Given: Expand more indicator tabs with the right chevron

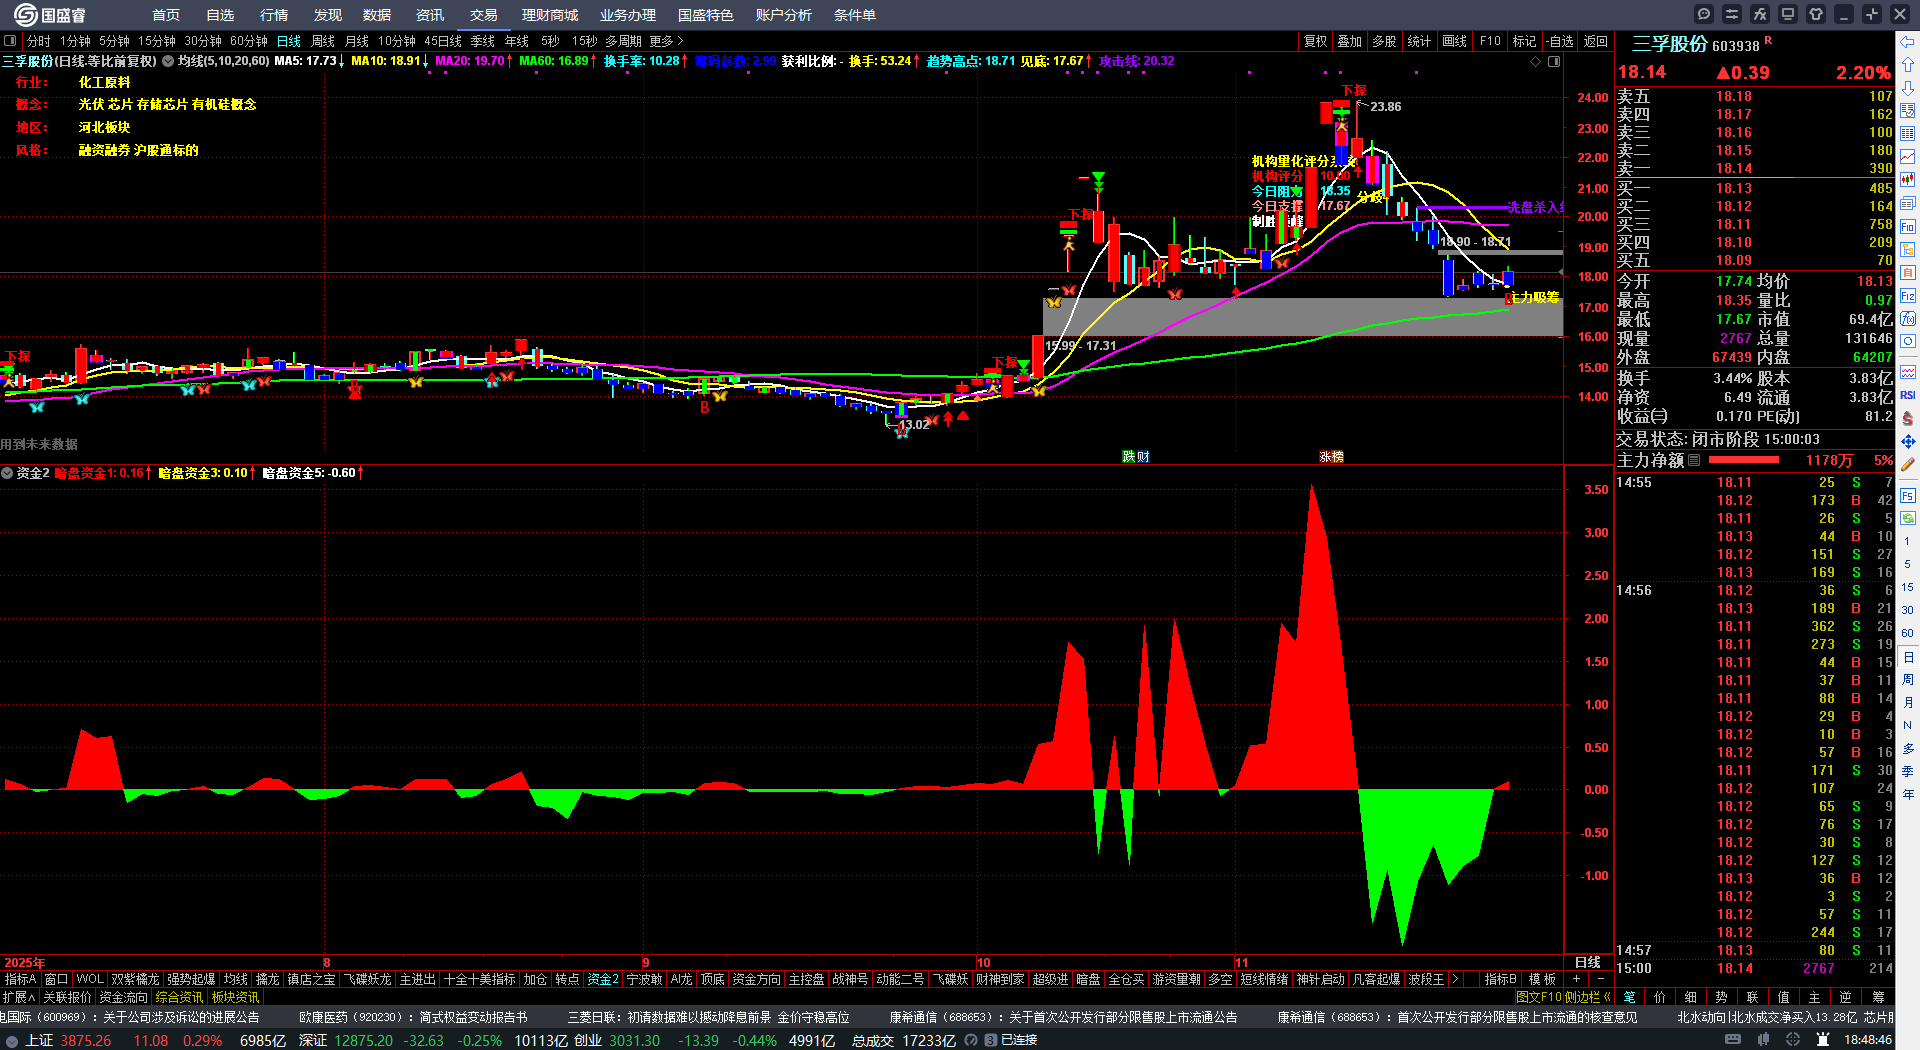Looking at the screenshot, I should pos(1455,979).
